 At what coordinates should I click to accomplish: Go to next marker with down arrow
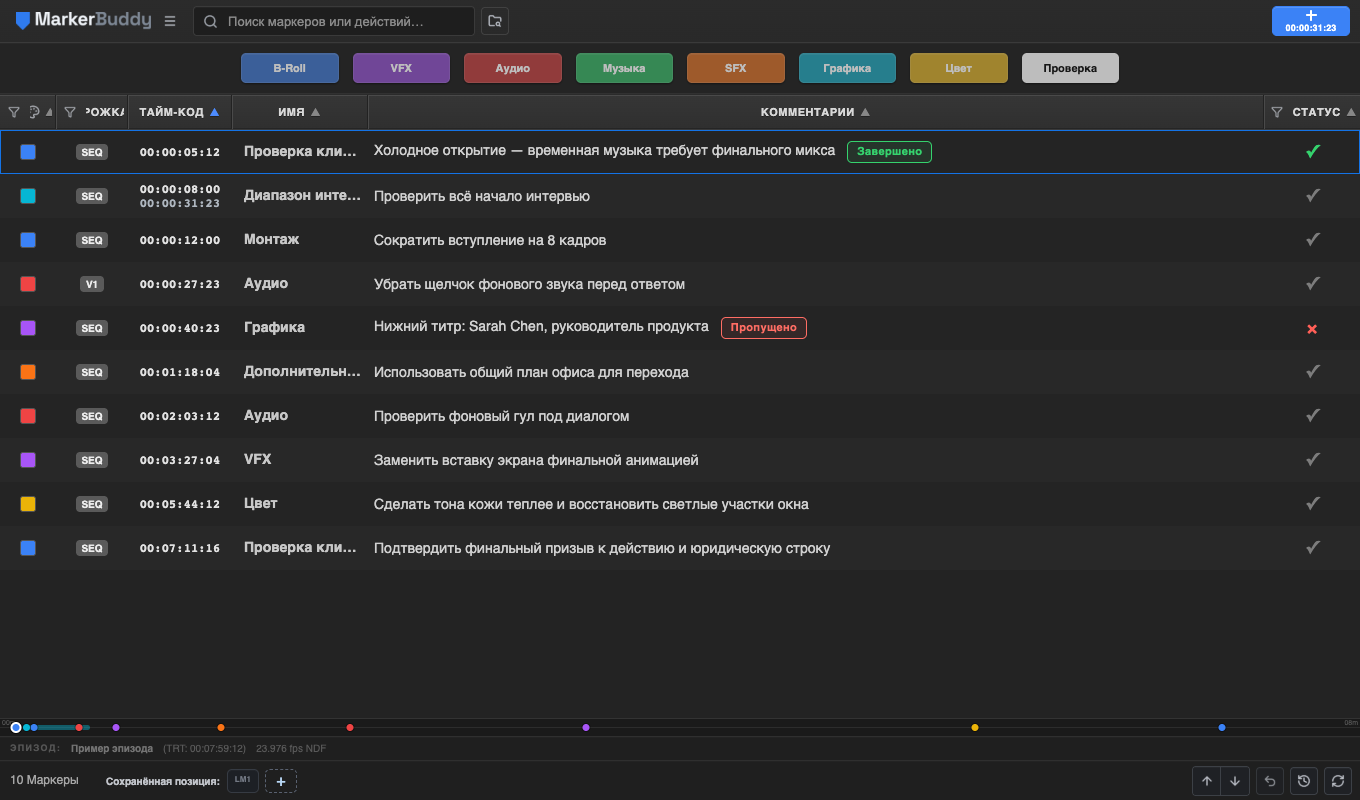click(1235, 781)
